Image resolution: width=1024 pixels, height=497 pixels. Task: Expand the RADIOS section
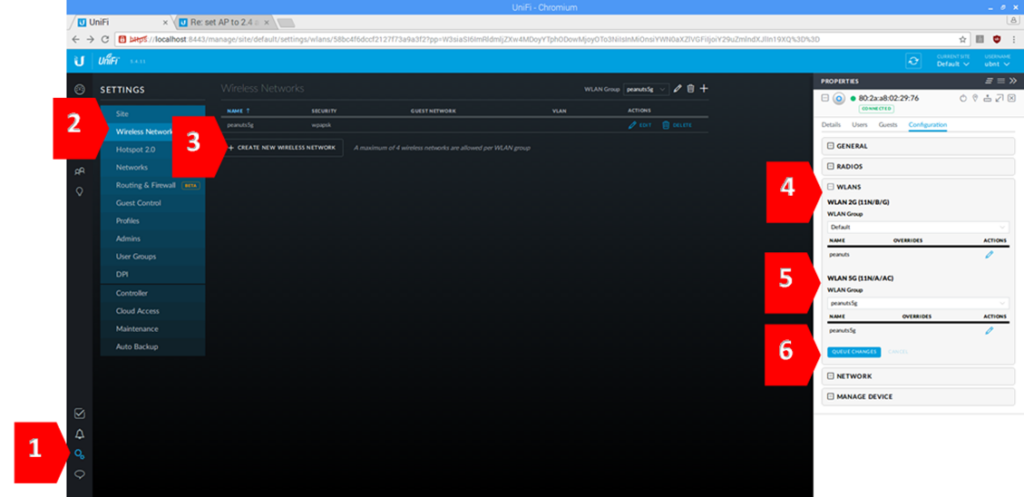point(918,167)
